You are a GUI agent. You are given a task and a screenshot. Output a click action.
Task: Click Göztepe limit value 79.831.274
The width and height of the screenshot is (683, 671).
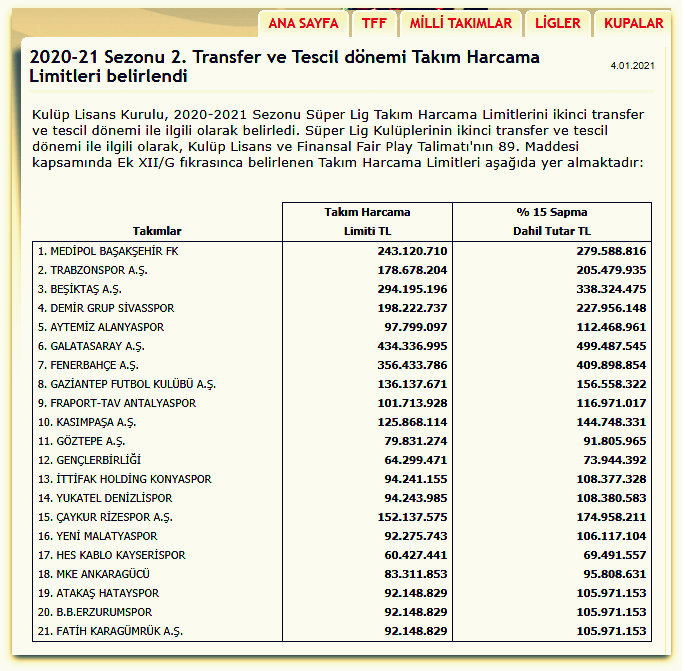[416, 441]
